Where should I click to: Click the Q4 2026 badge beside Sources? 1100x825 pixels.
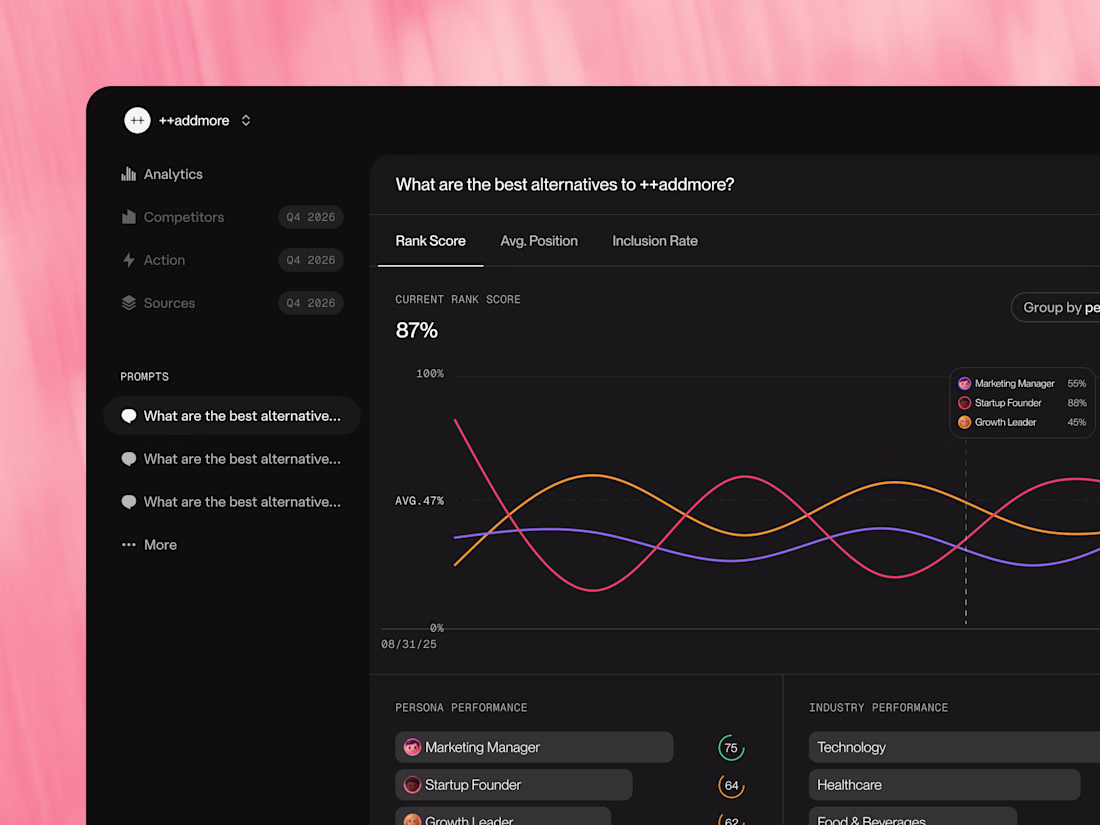point(311,303)
